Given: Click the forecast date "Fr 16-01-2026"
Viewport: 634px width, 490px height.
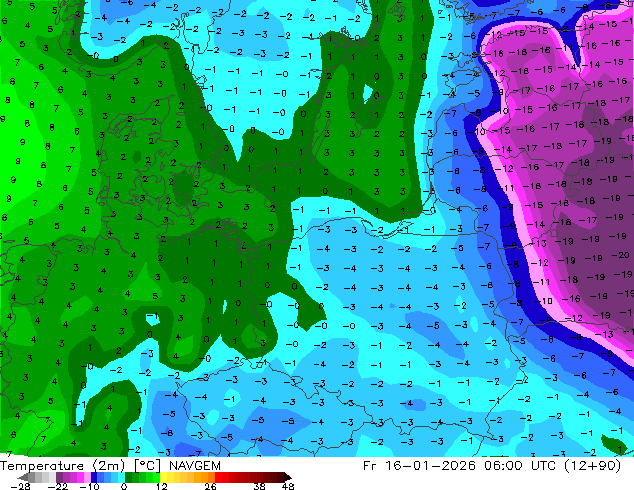Looking at the screenshot, I should coord(419,466).
